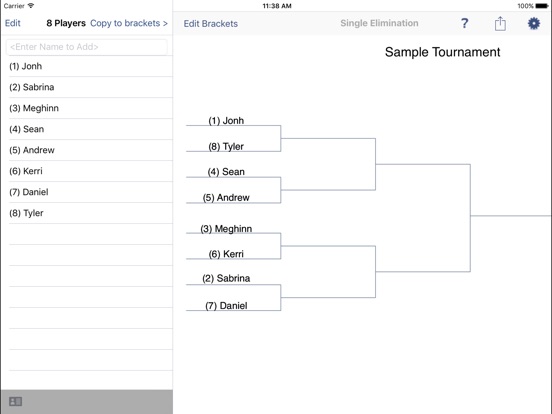Tap (7) Daniel slot in the bracket
This screenshot has height=414, width=552.
pos(226,306)
